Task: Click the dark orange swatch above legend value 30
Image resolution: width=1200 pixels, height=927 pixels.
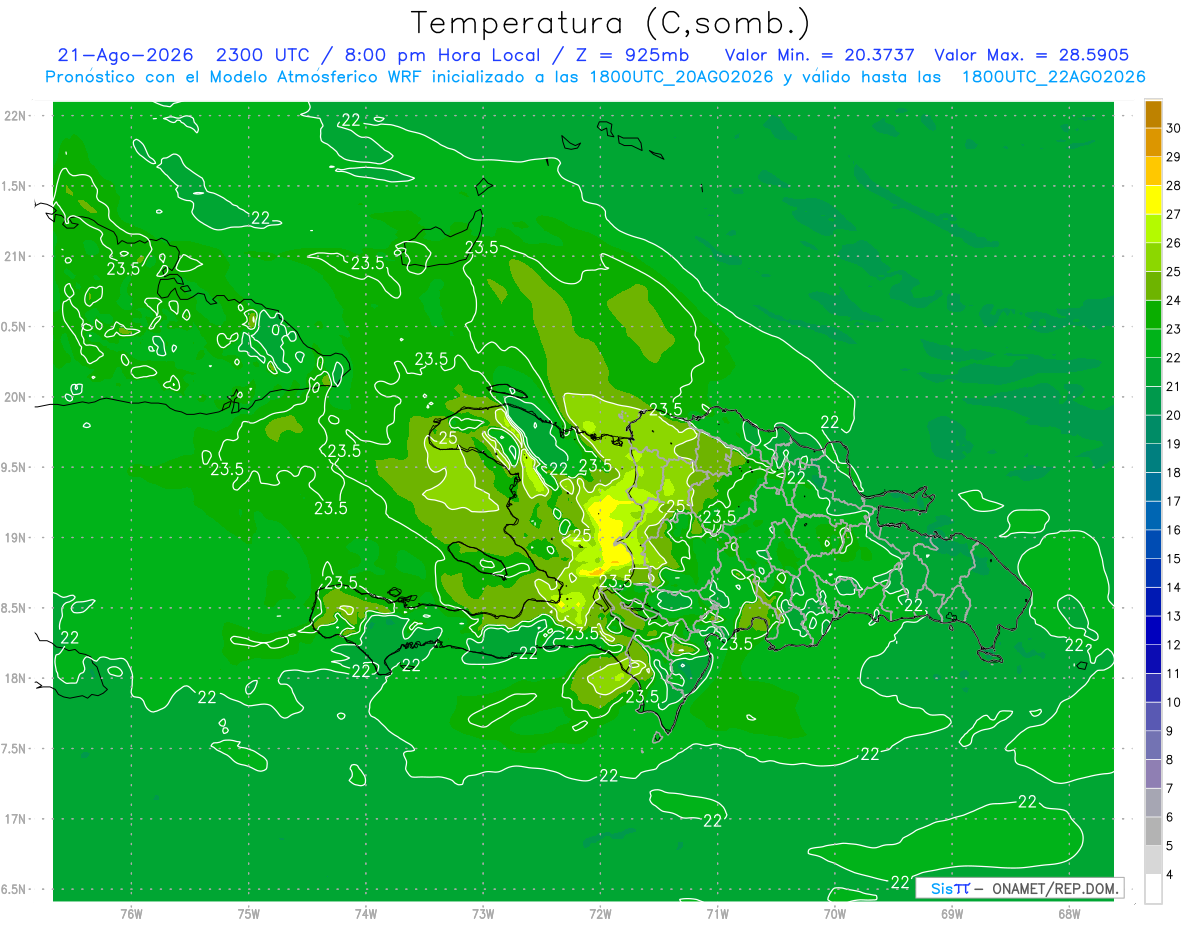Action: click(x=1153, y=114)
